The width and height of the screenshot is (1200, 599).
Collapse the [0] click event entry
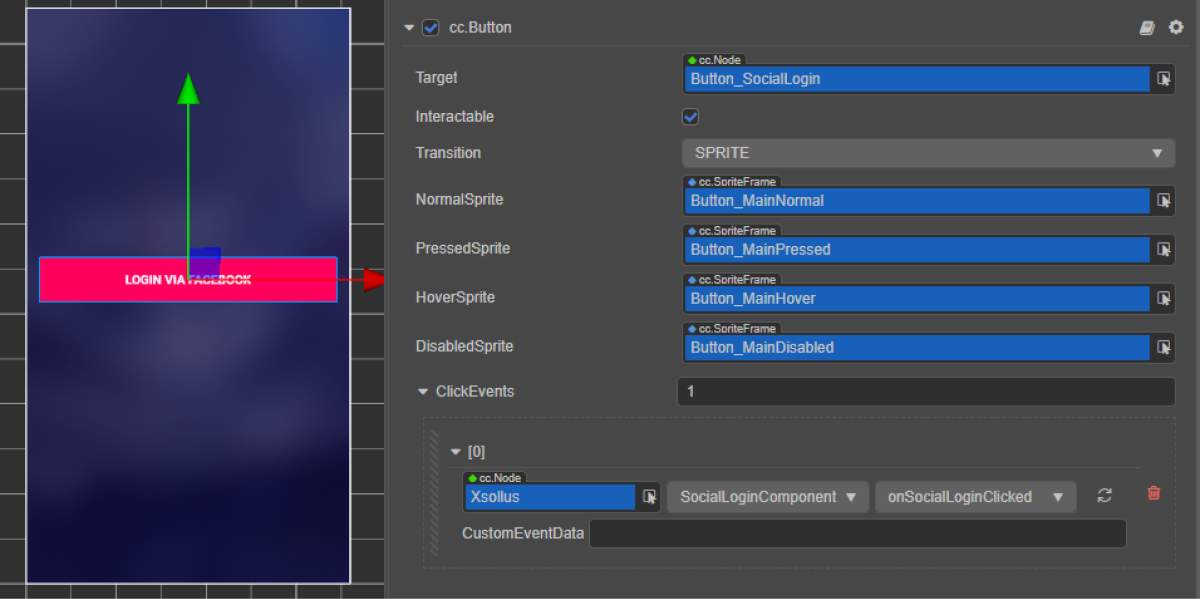click(457, 452)
